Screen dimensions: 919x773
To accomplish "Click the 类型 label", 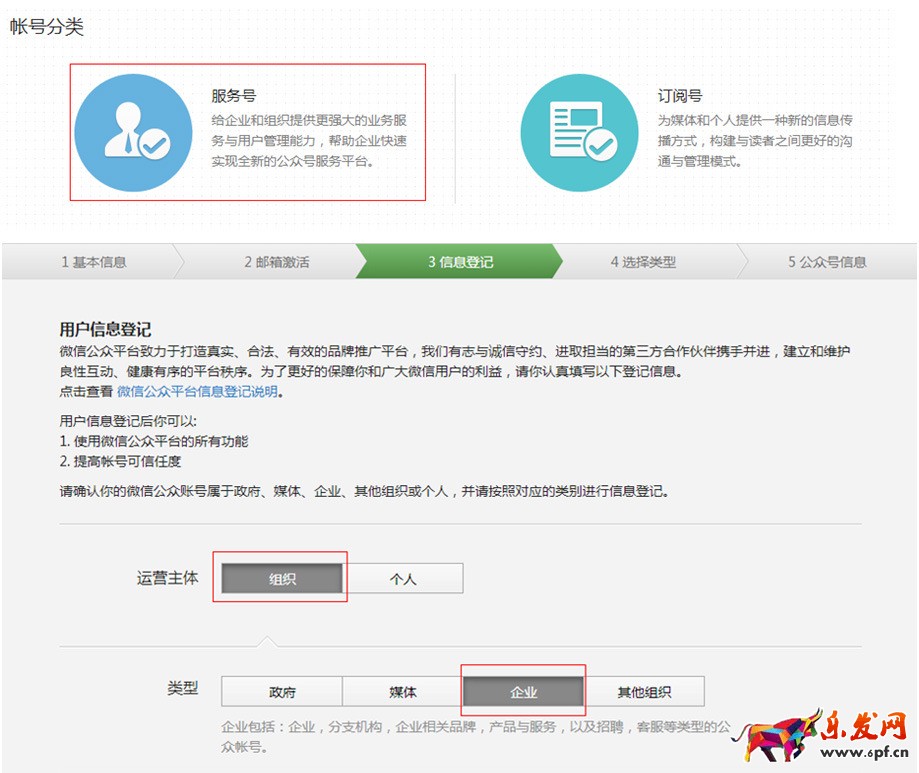I will [x=183, y=688].
